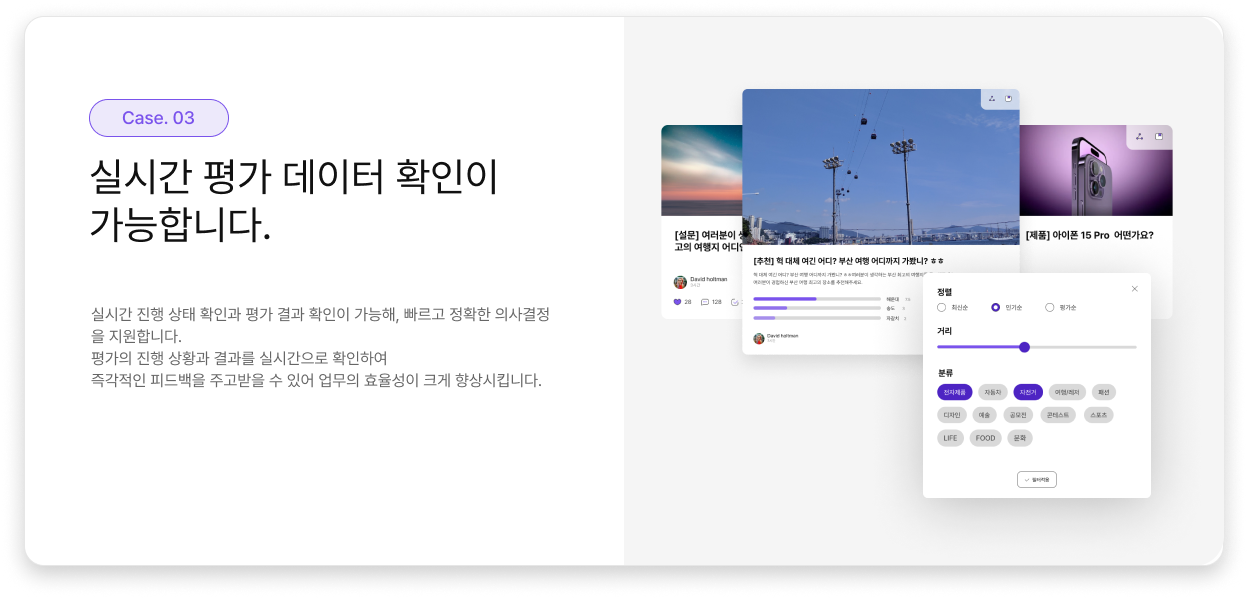
Task: Click the first progress bar on Busan card
Action: point(817,299)
